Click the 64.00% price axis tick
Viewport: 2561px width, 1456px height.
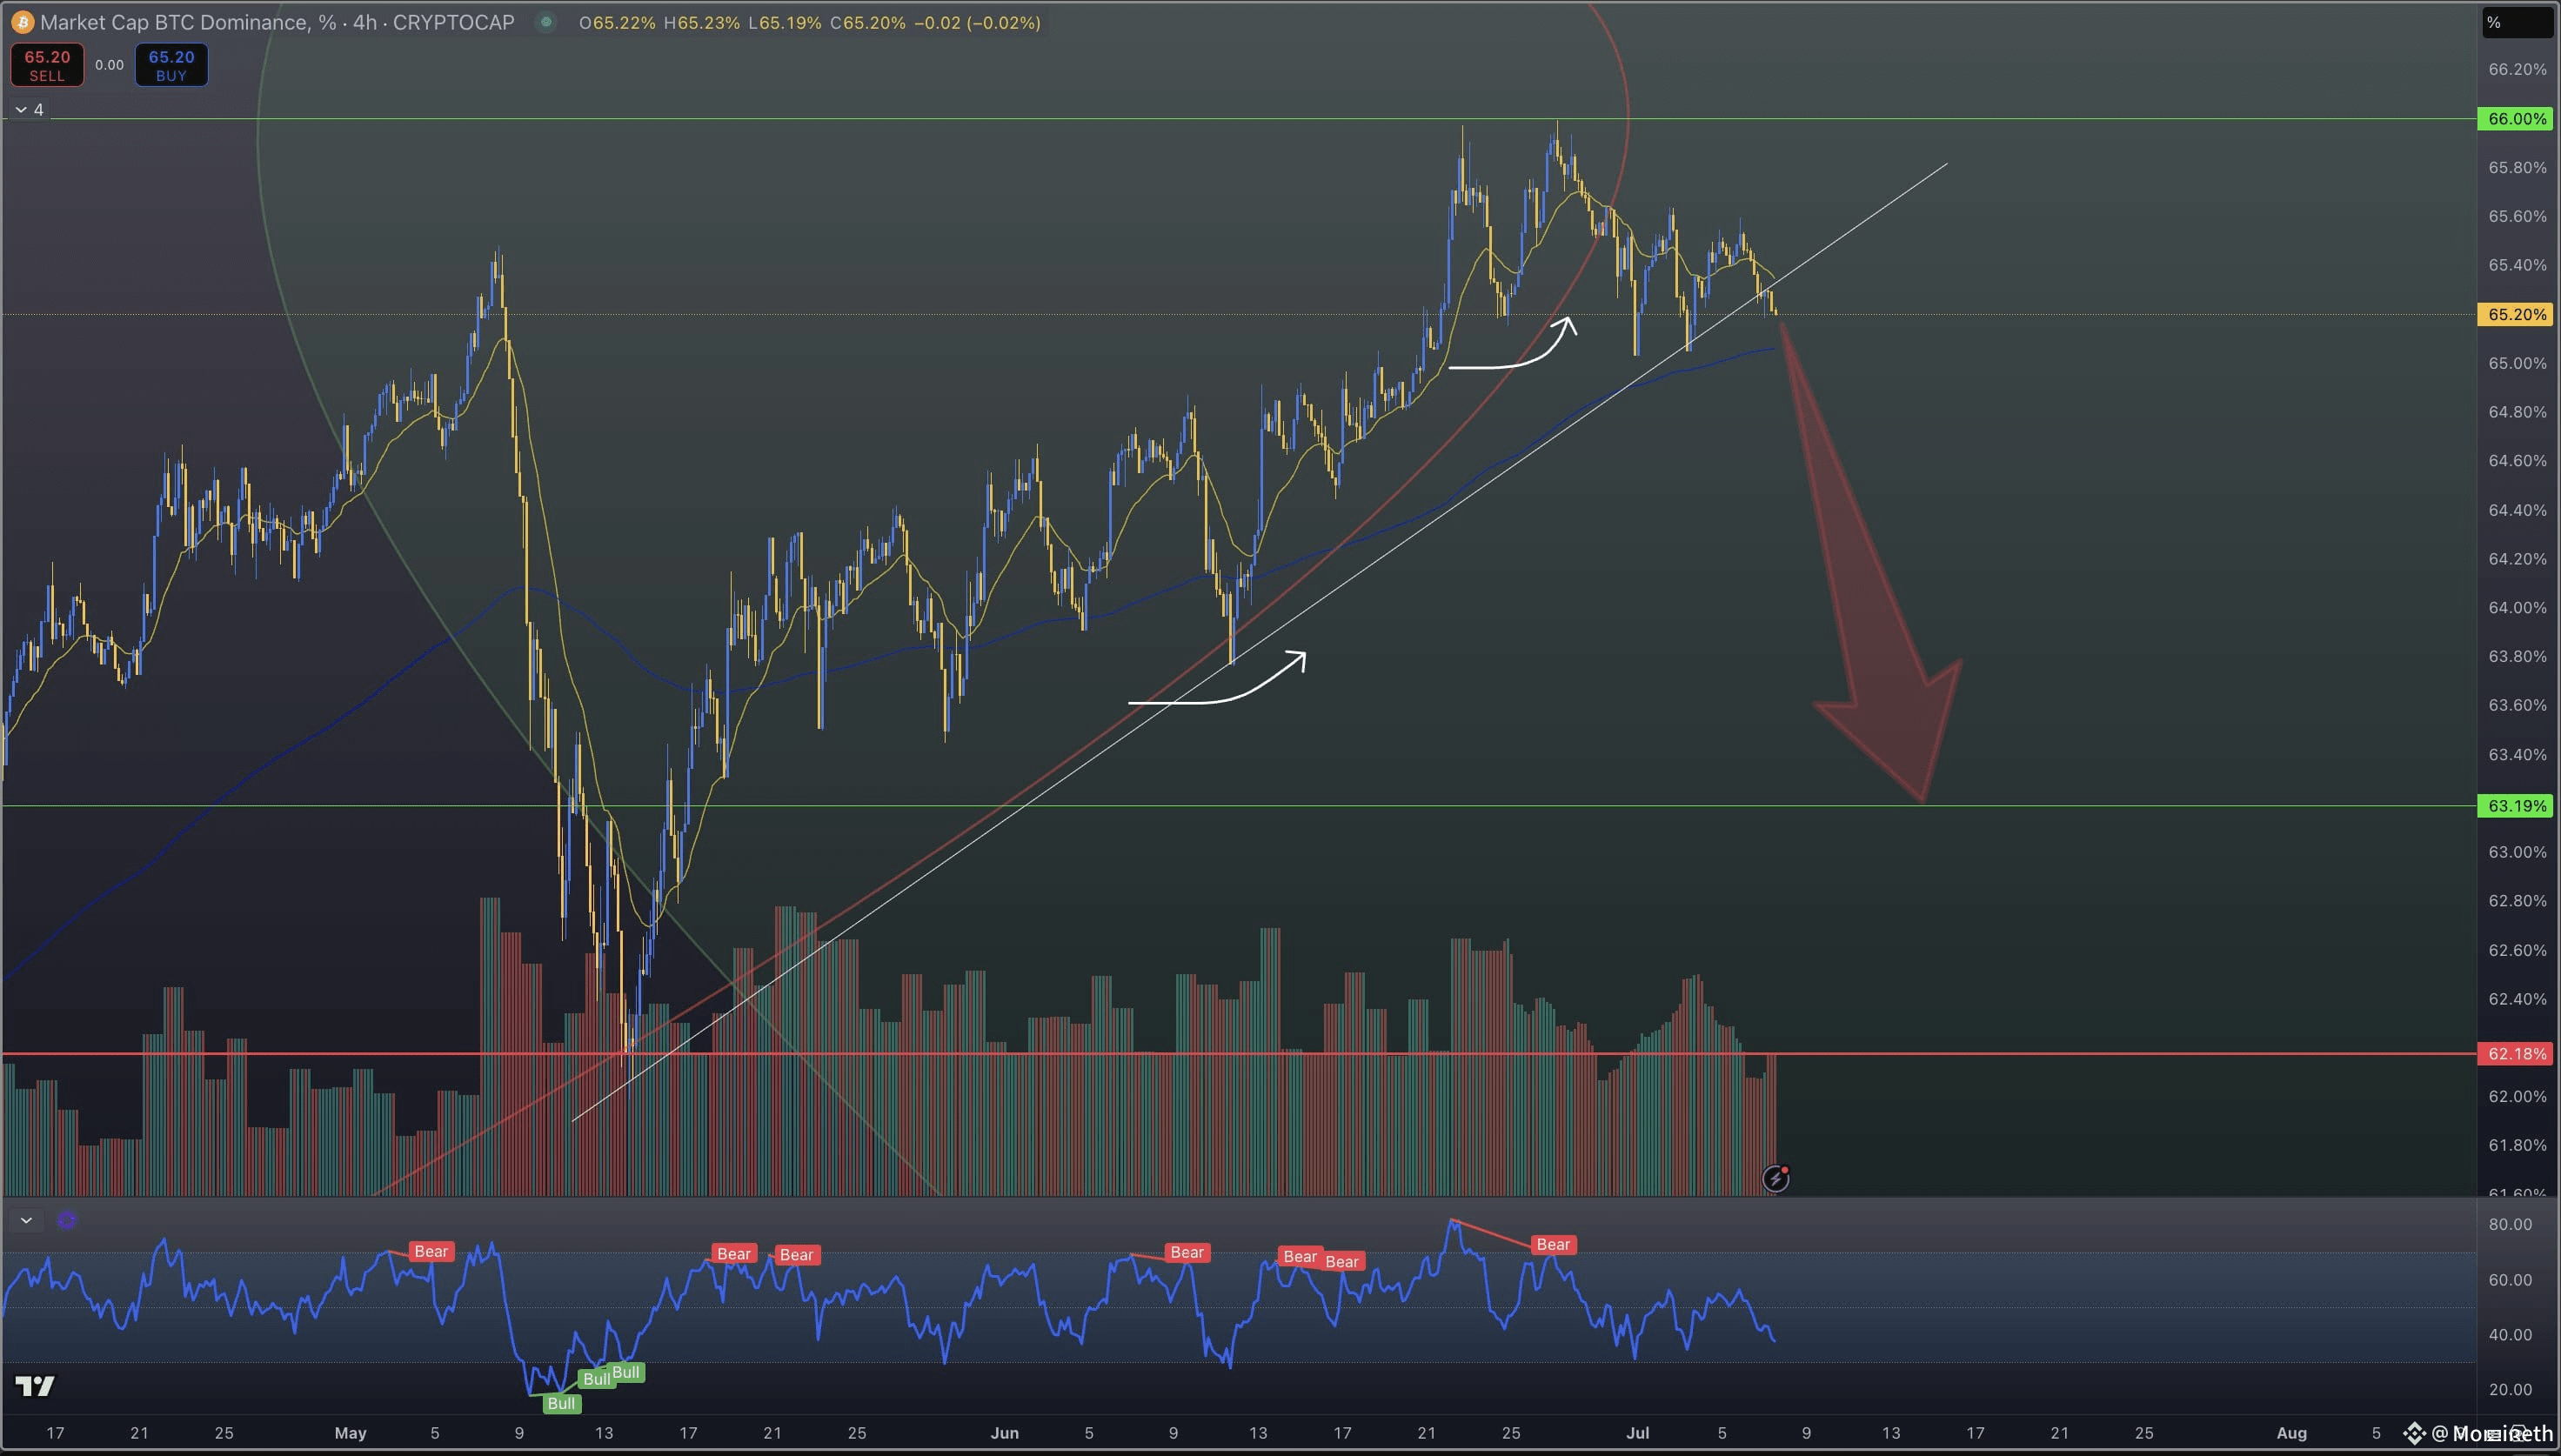pos(2517,607)
